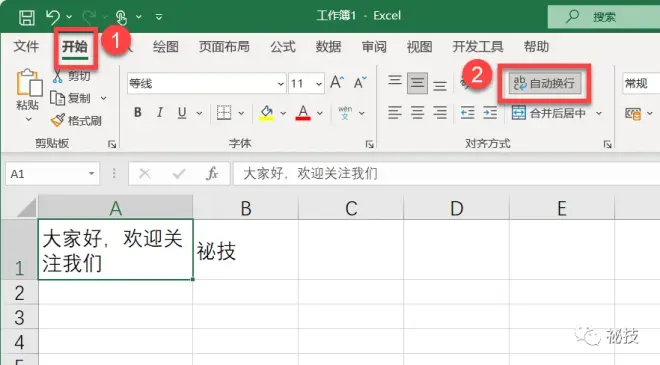The height and width of the screenshot is (365, 660).
Task: Click the increase font size icon
Action: click(337, 83)
